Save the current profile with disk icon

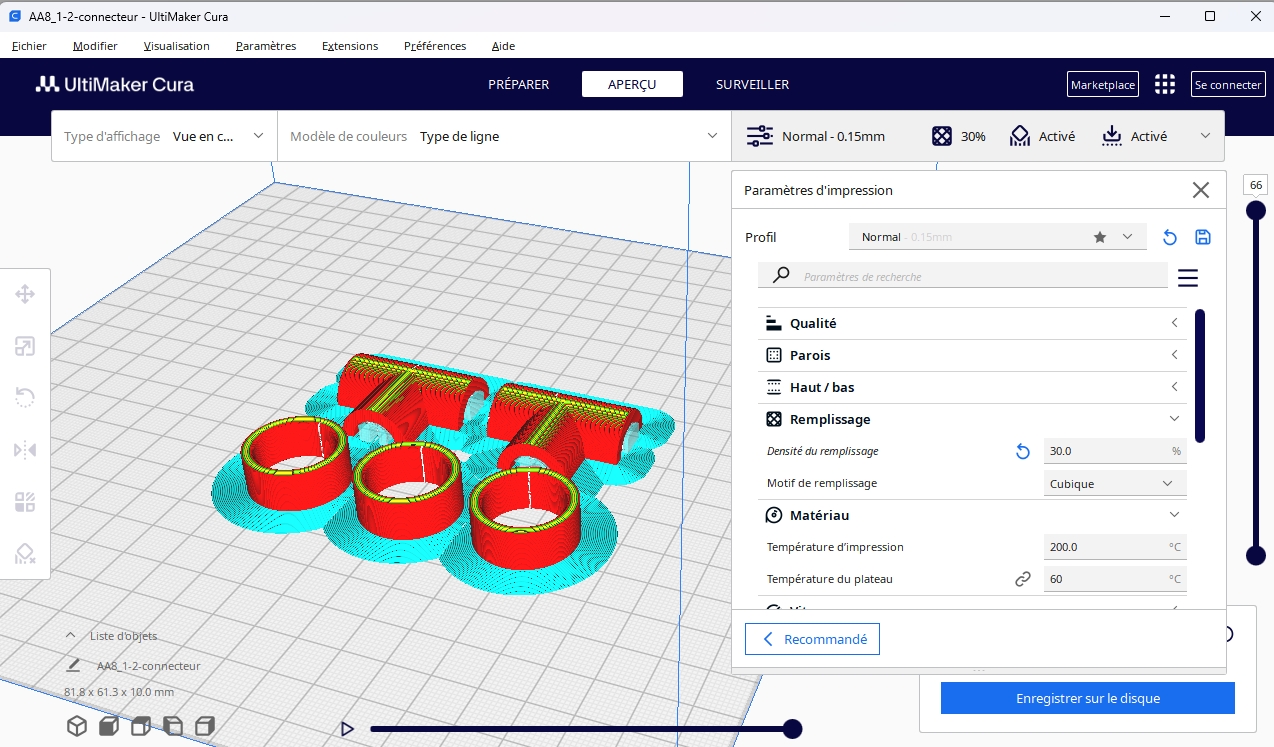(1203, 237)
